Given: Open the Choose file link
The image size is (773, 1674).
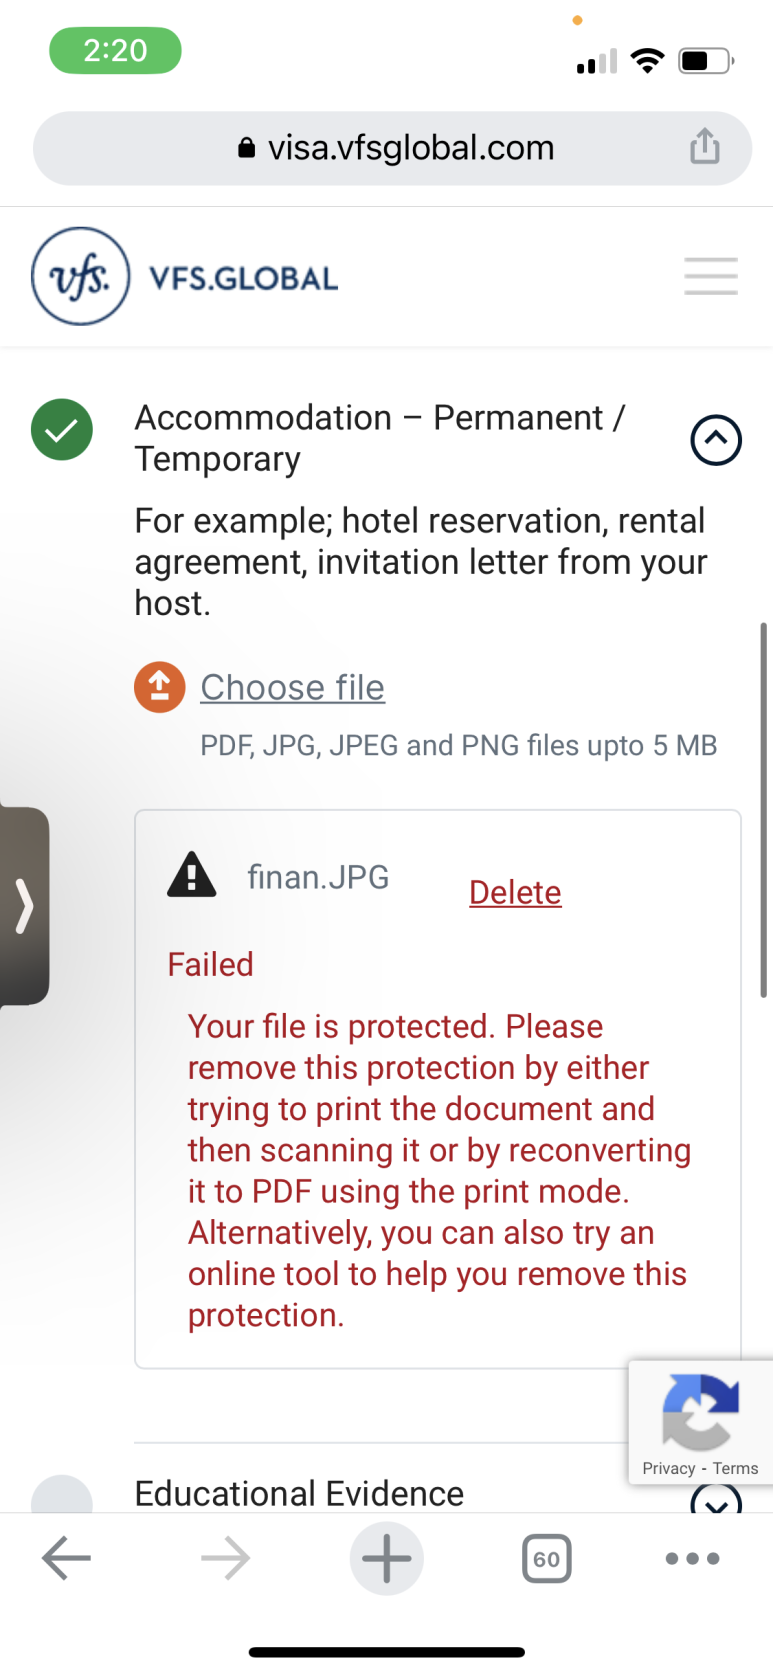Looking at the screenshot, I should point(292,687).
